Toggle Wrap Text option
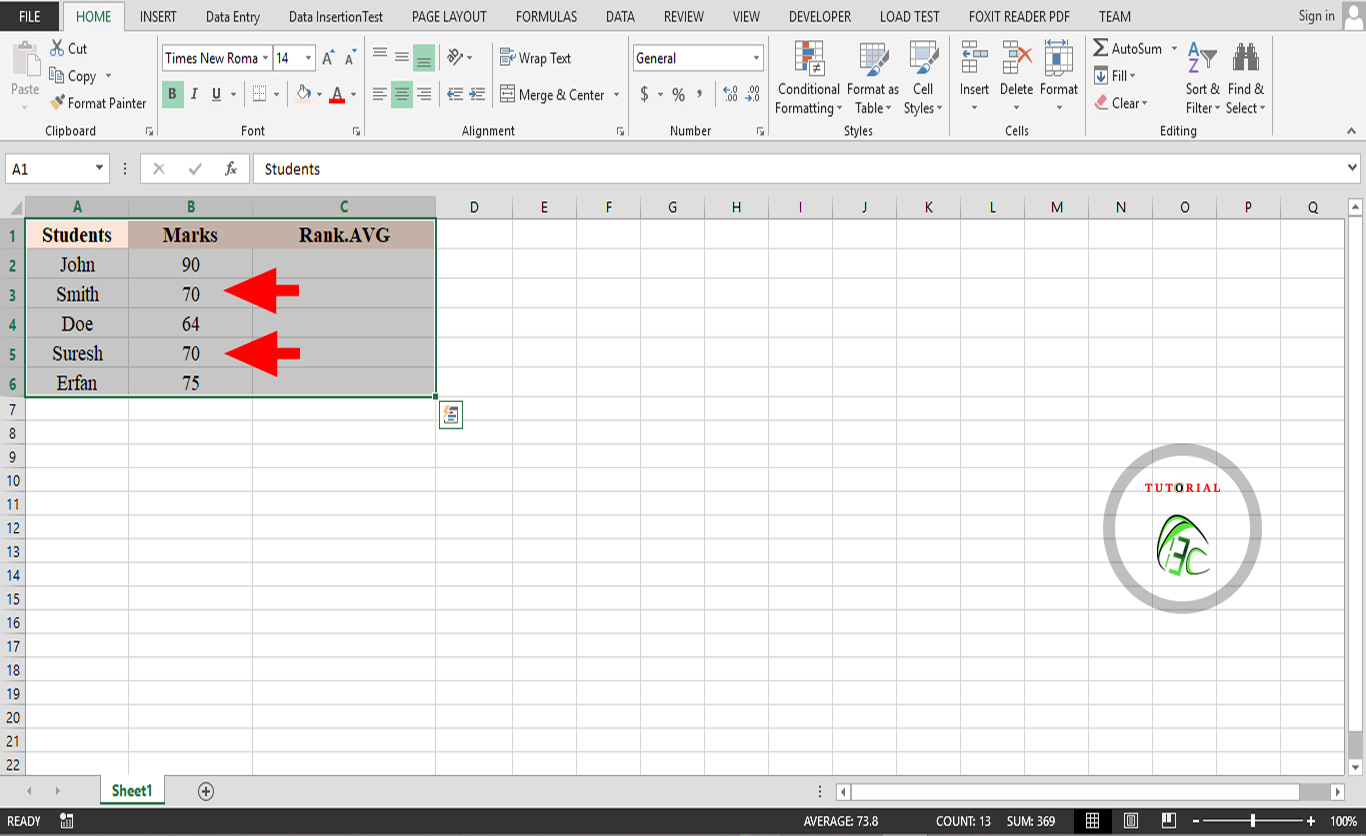The height and width of the screenshot is (836, 1366). tap(535, 58)
